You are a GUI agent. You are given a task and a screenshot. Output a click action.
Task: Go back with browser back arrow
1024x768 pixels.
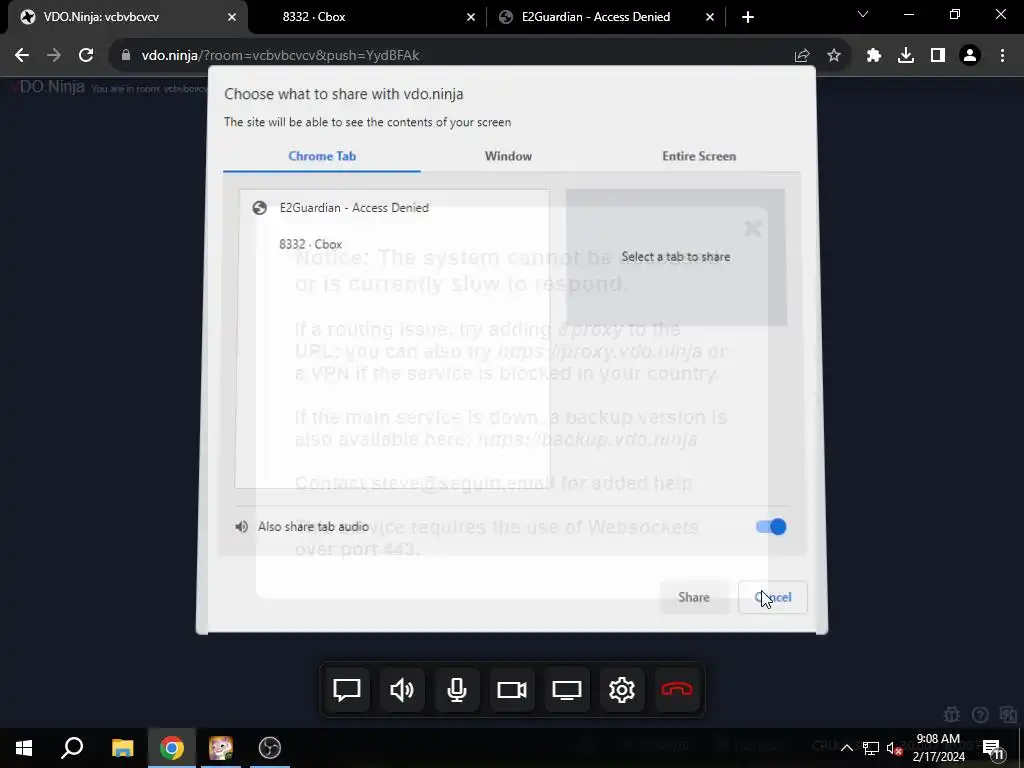(22, 56)
